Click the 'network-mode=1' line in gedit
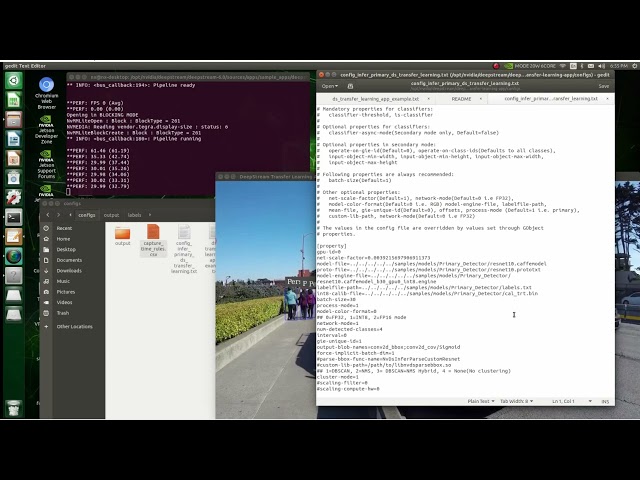Viewport: 640px width, 480px height. [x=338, y=323]
